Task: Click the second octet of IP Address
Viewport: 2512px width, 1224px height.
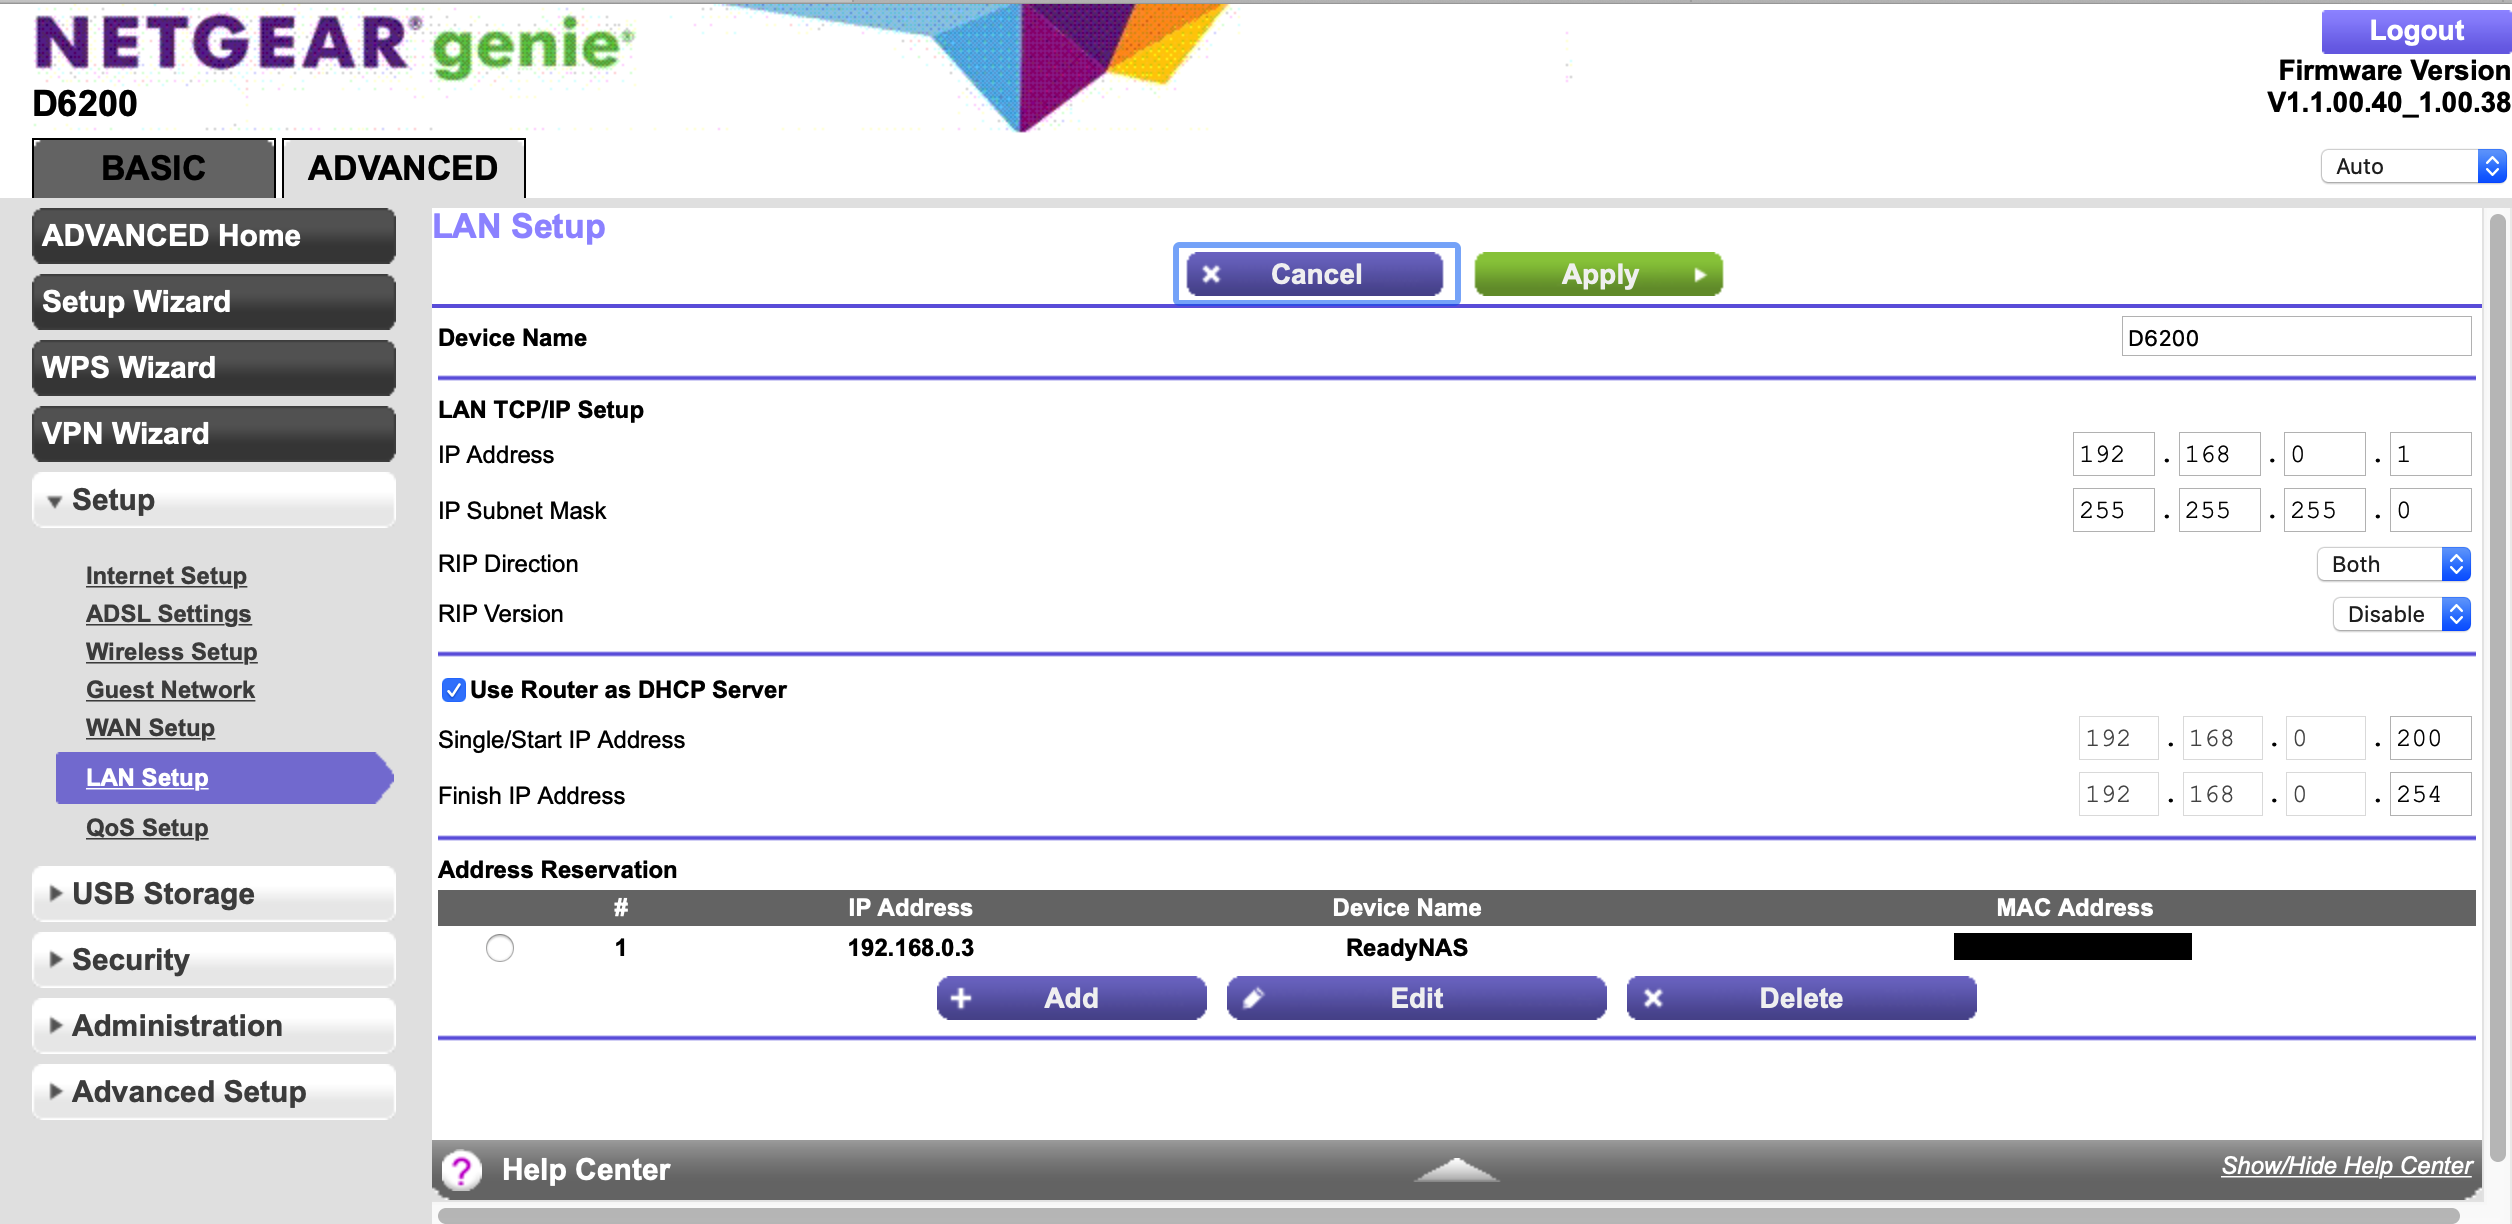Action: pos(2219,454)
